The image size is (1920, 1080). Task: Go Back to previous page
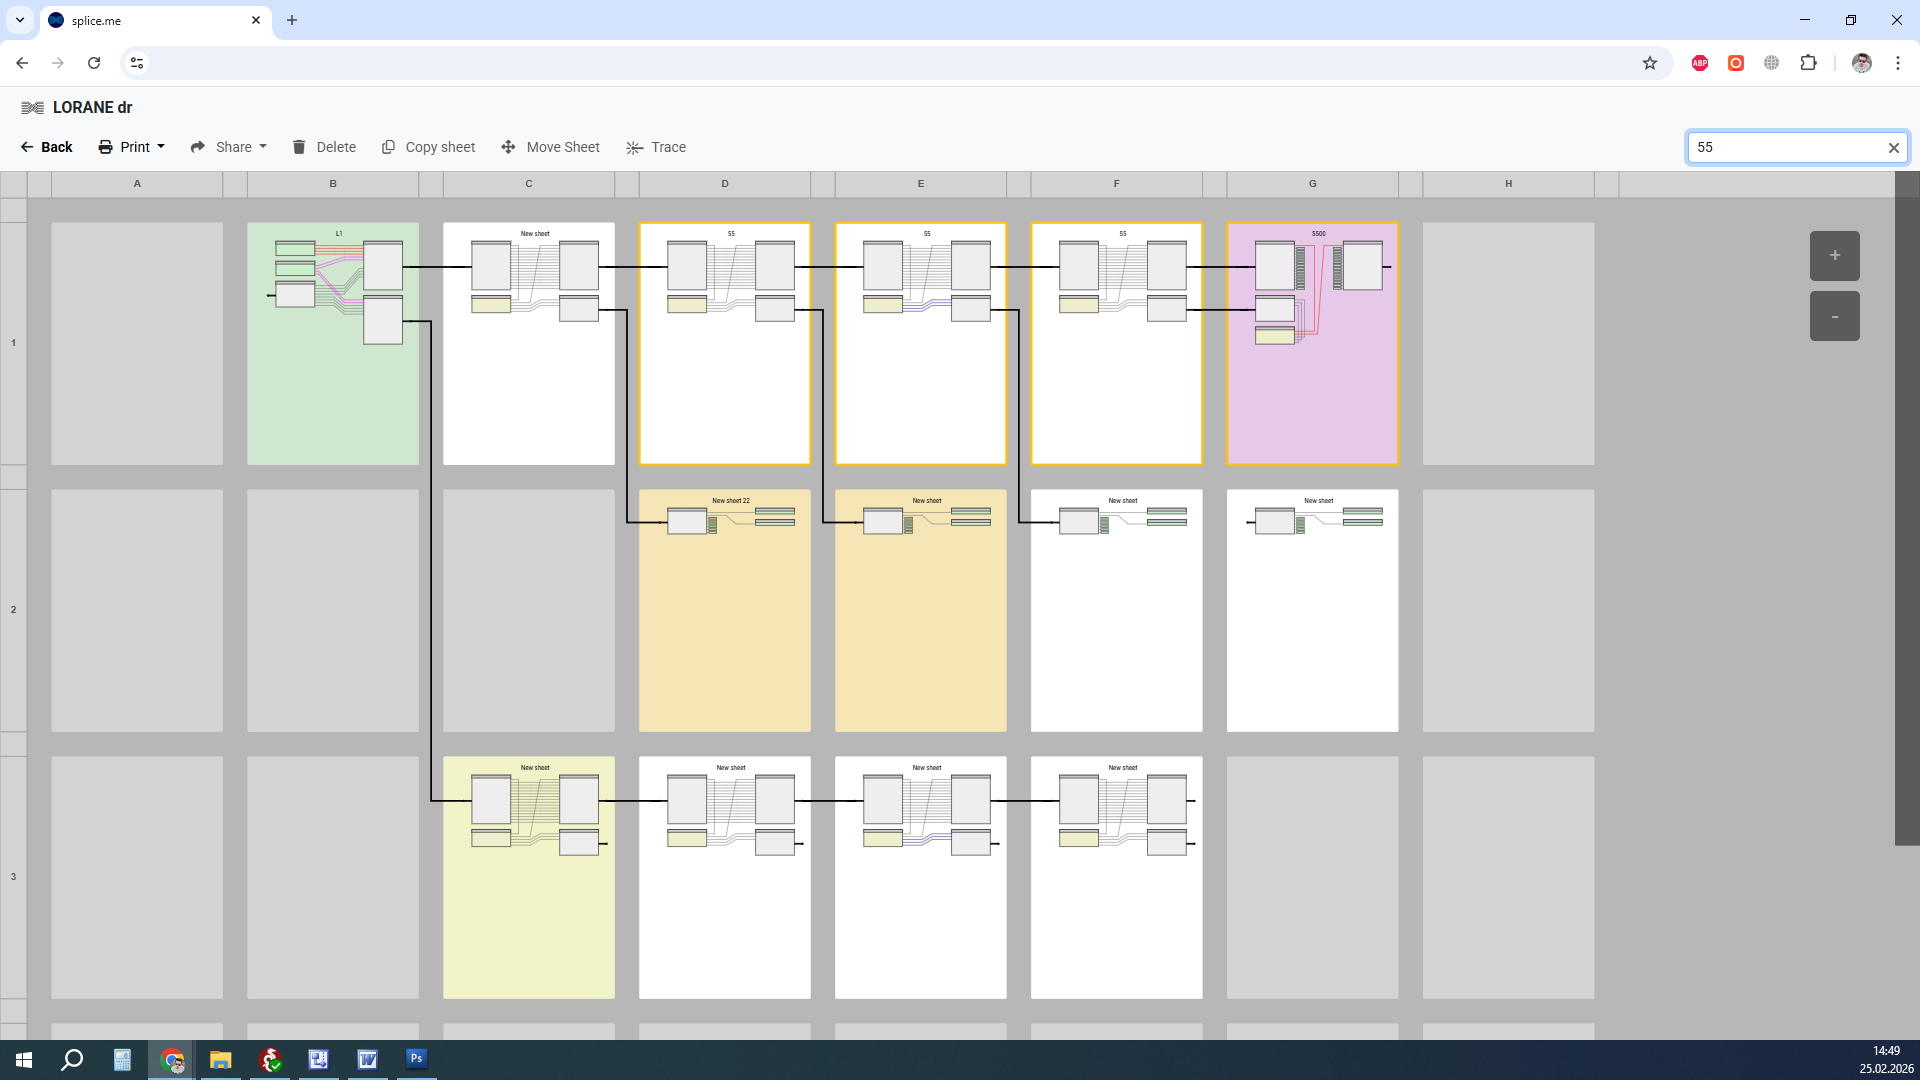pos(46,147)
